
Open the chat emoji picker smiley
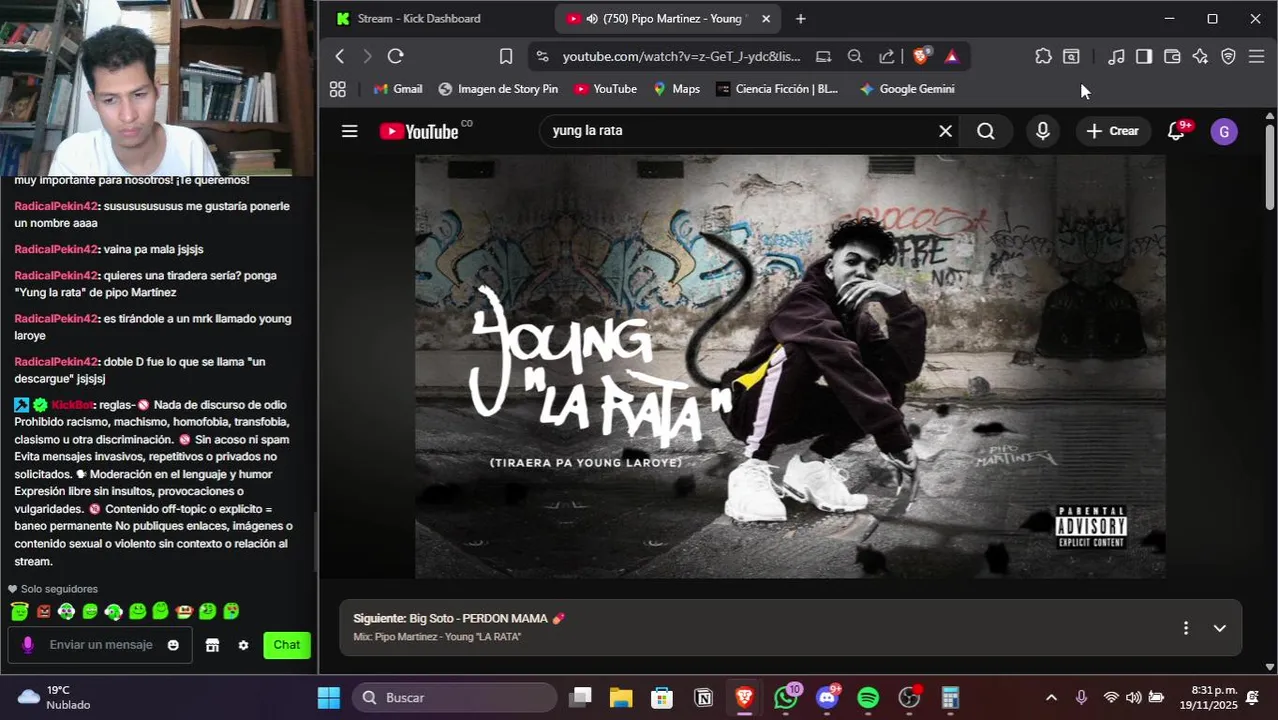[173, 645]
